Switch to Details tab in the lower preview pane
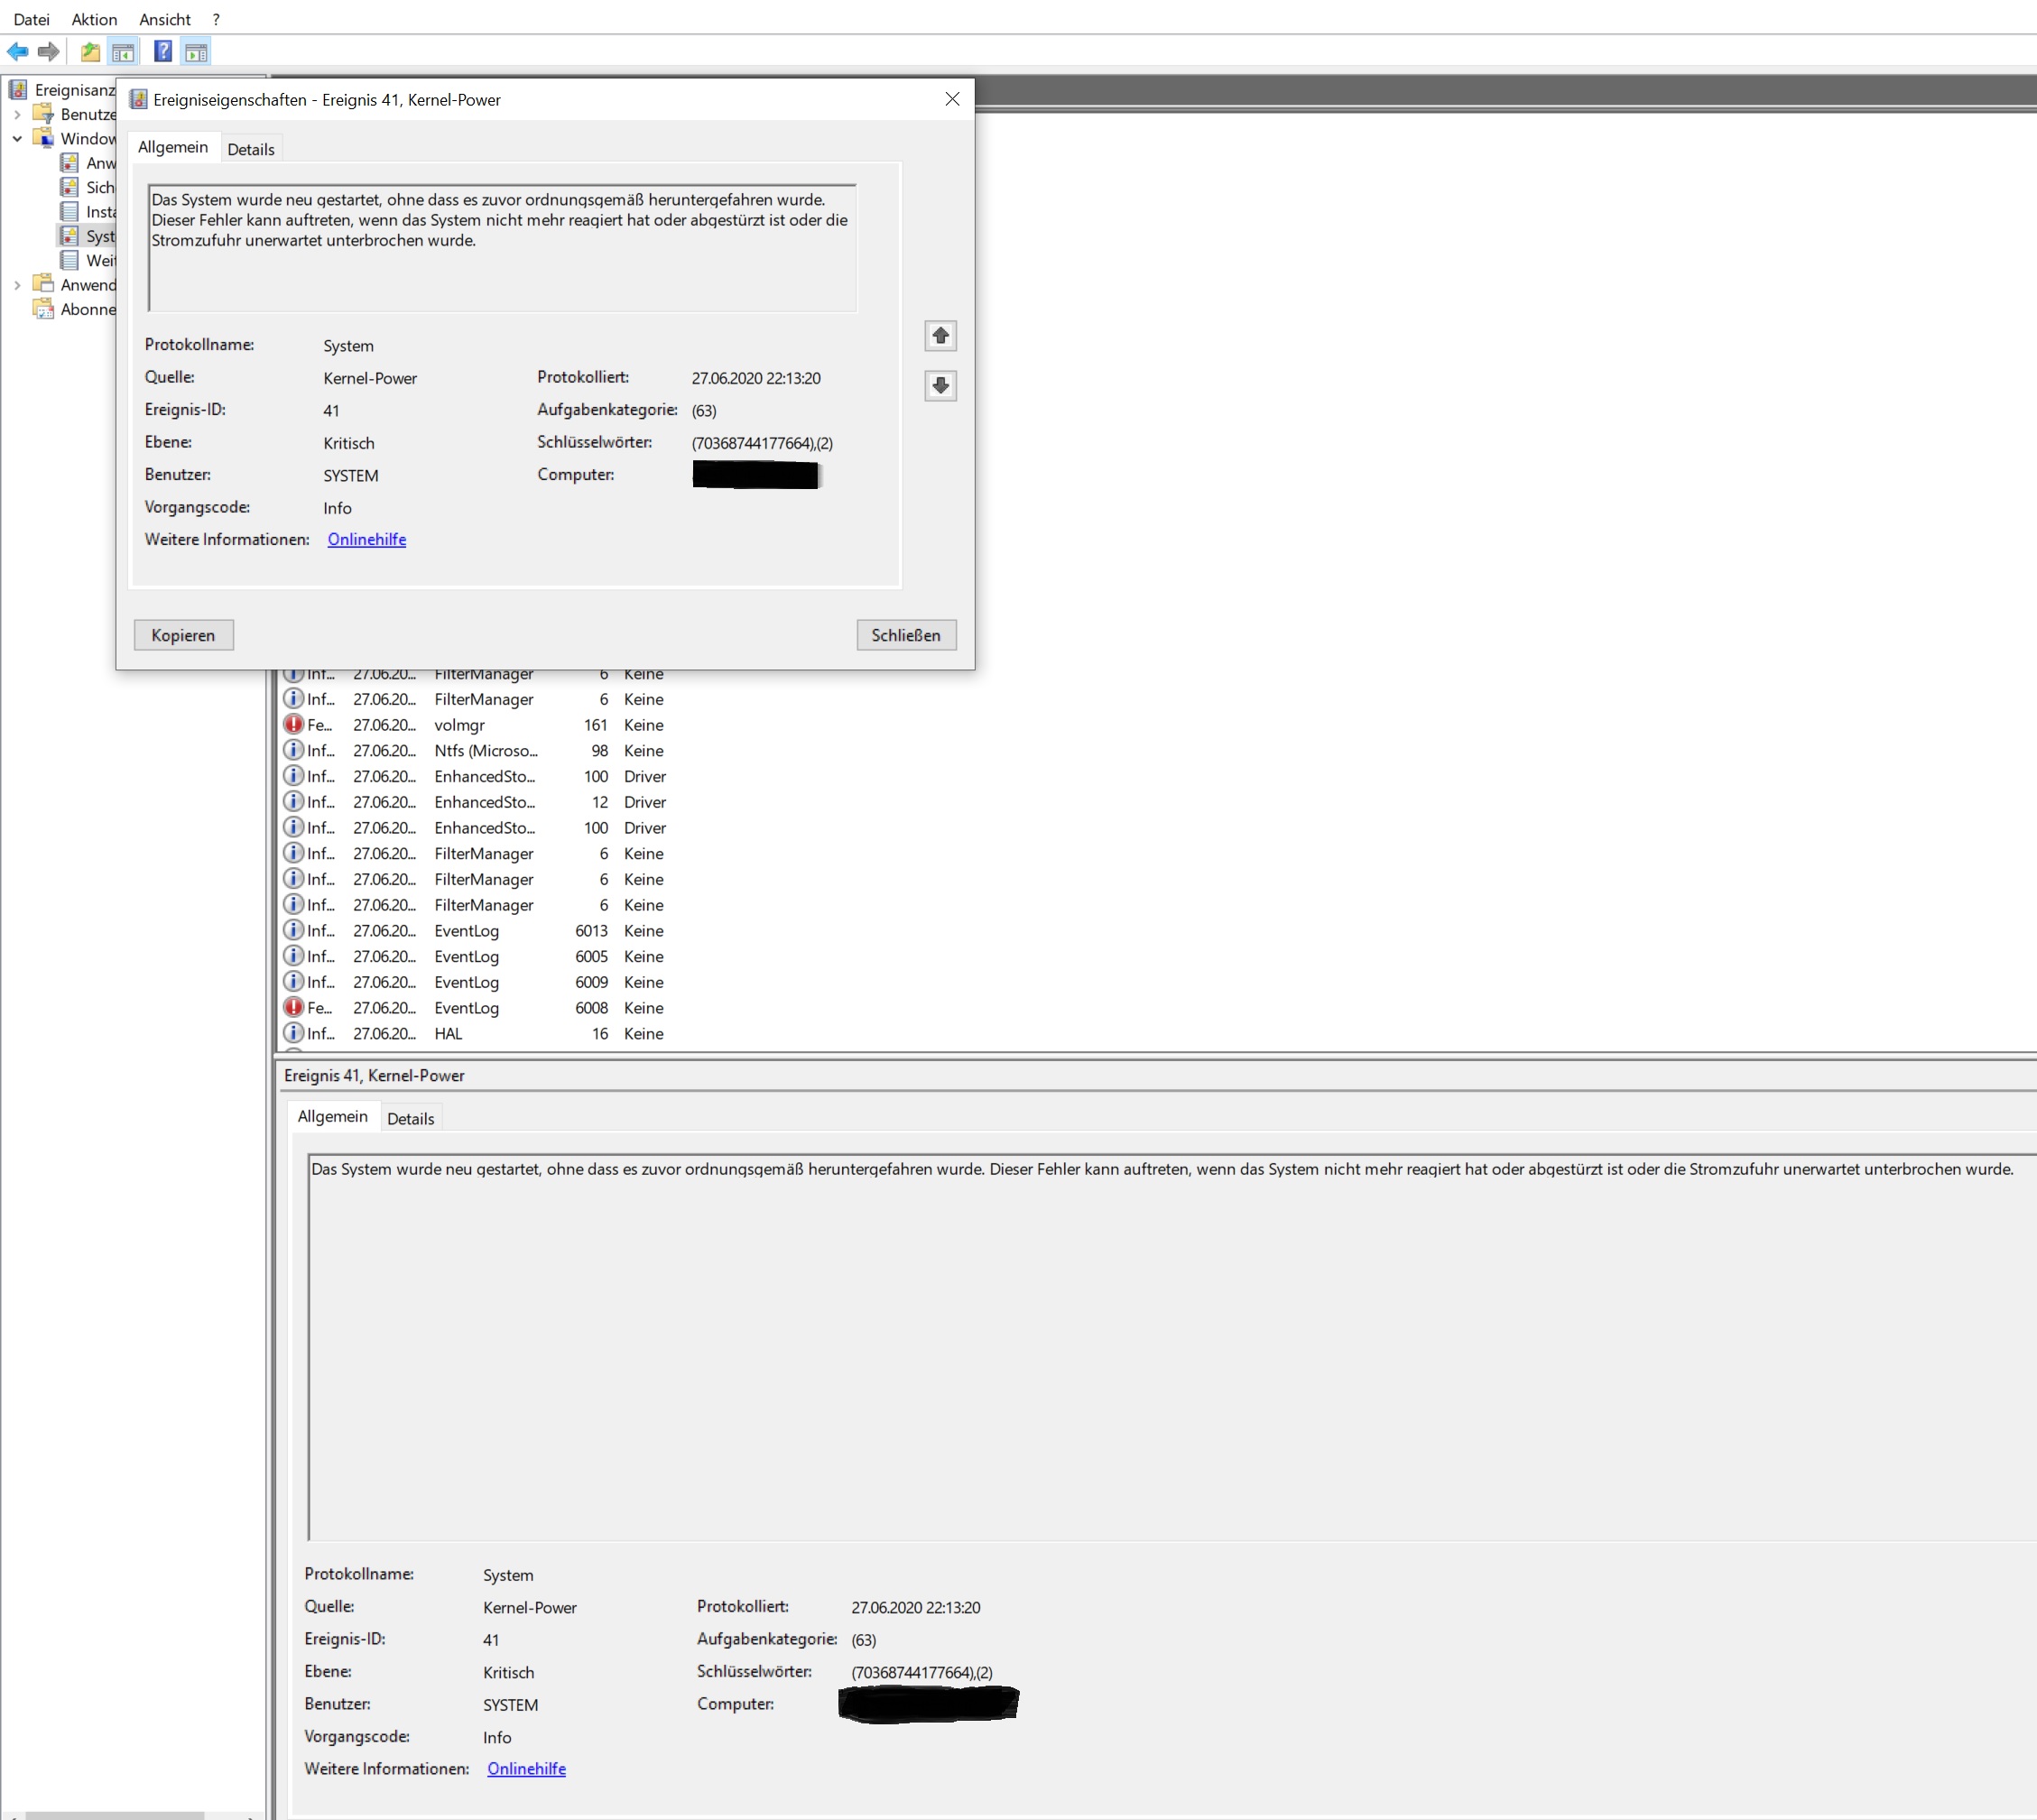2037x1820 pixels. click(x=410, y=1118)
